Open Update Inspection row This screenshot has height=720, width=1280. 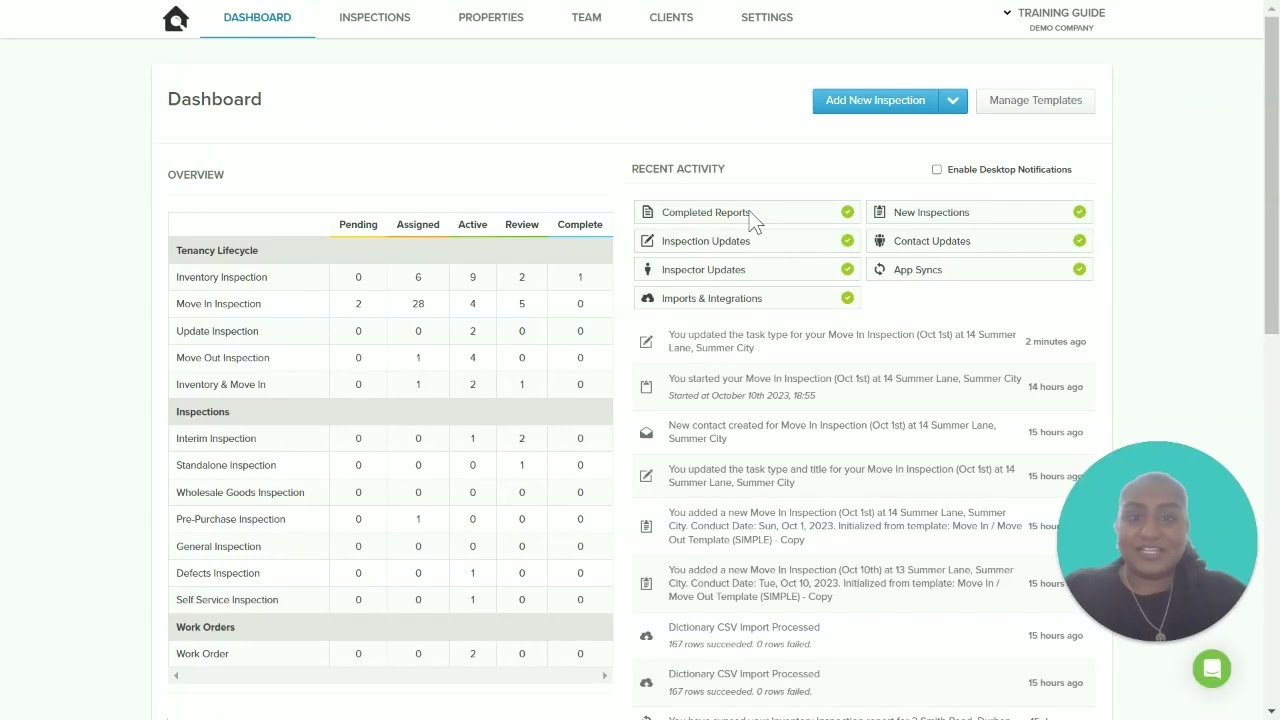[217, 331]
